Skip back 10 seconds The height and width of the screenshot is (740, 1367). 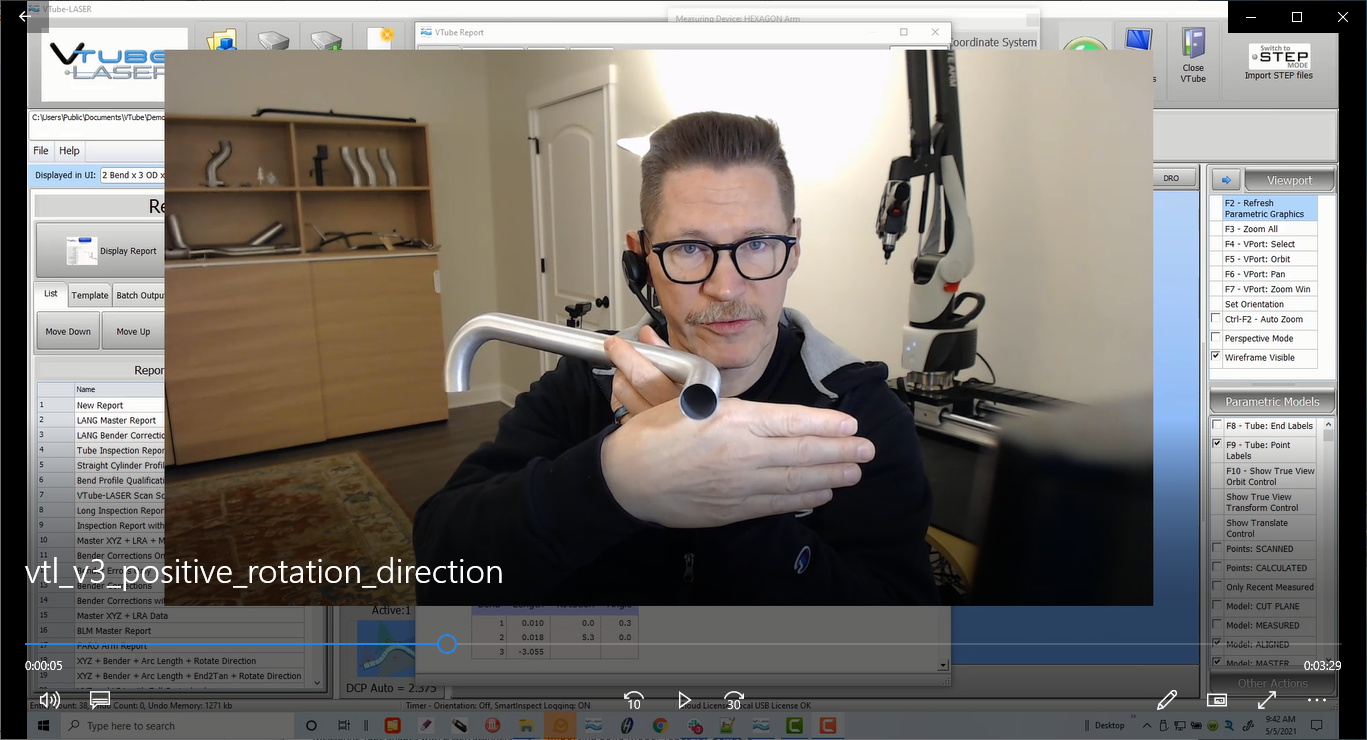pyautogui.click(x=633, y=701)
